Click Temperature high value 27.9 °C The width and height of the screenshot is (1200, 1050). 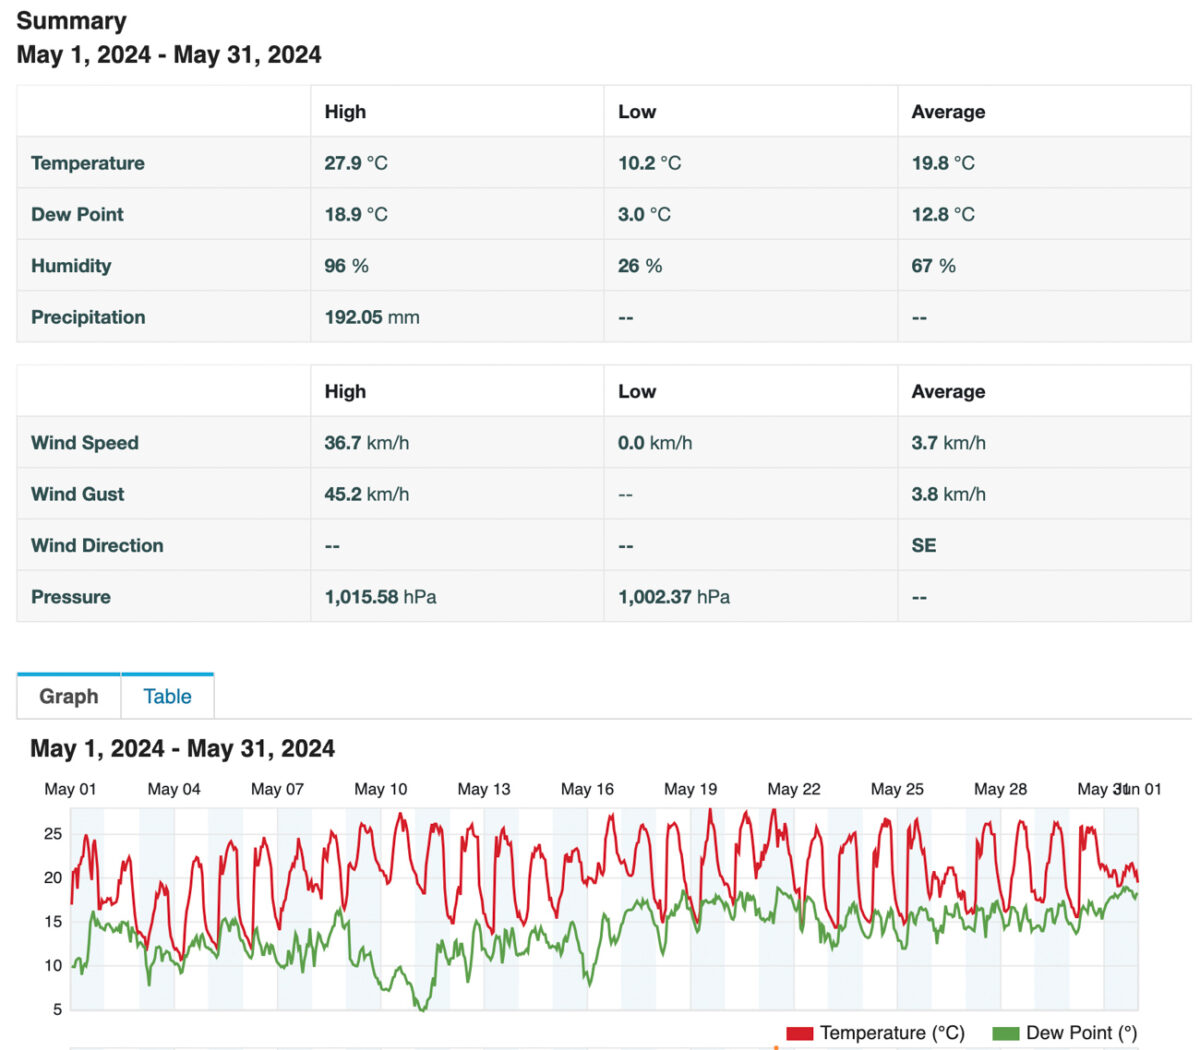(x=356, y=163)
